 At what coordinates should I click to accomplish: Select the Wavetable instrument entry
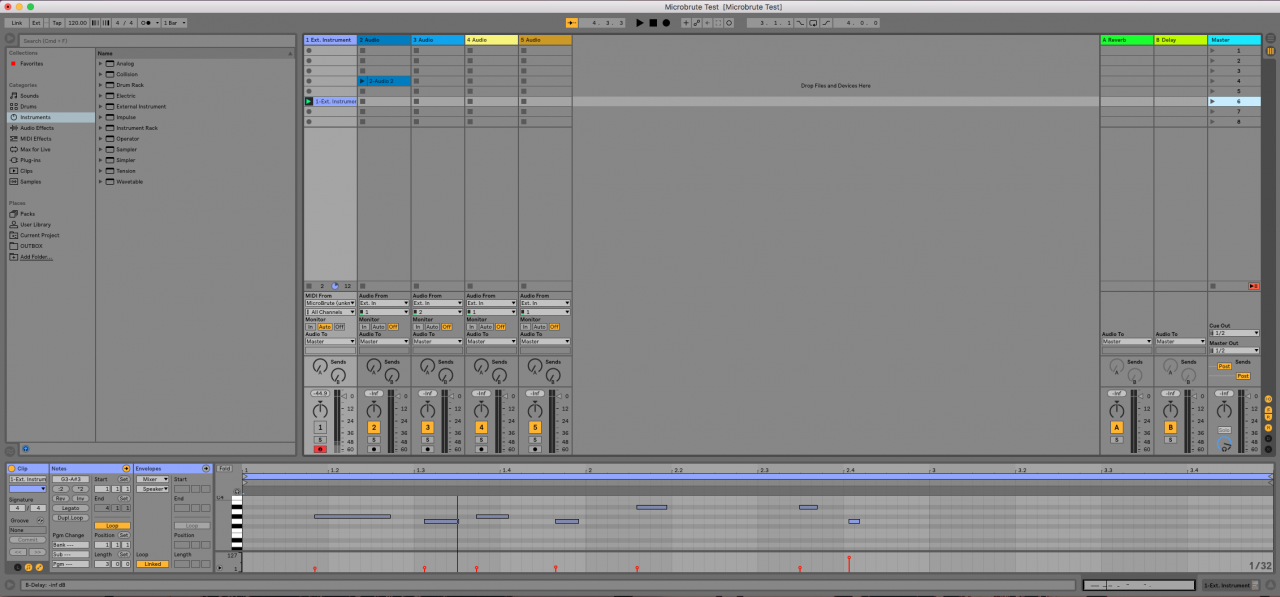coord(130,181)
